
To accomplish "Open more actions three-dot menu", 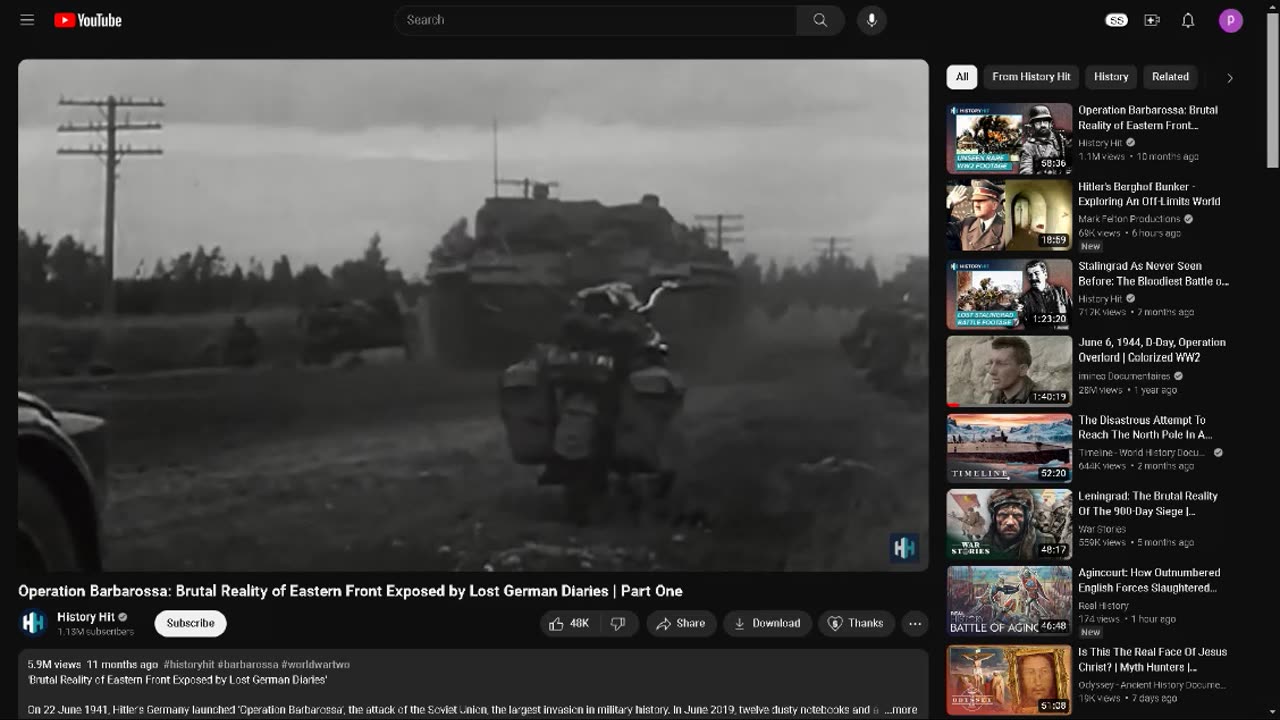I will coord(914,623).
